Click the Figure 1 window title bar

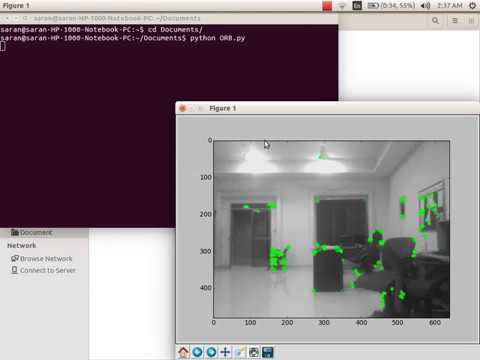coord(327,108)
